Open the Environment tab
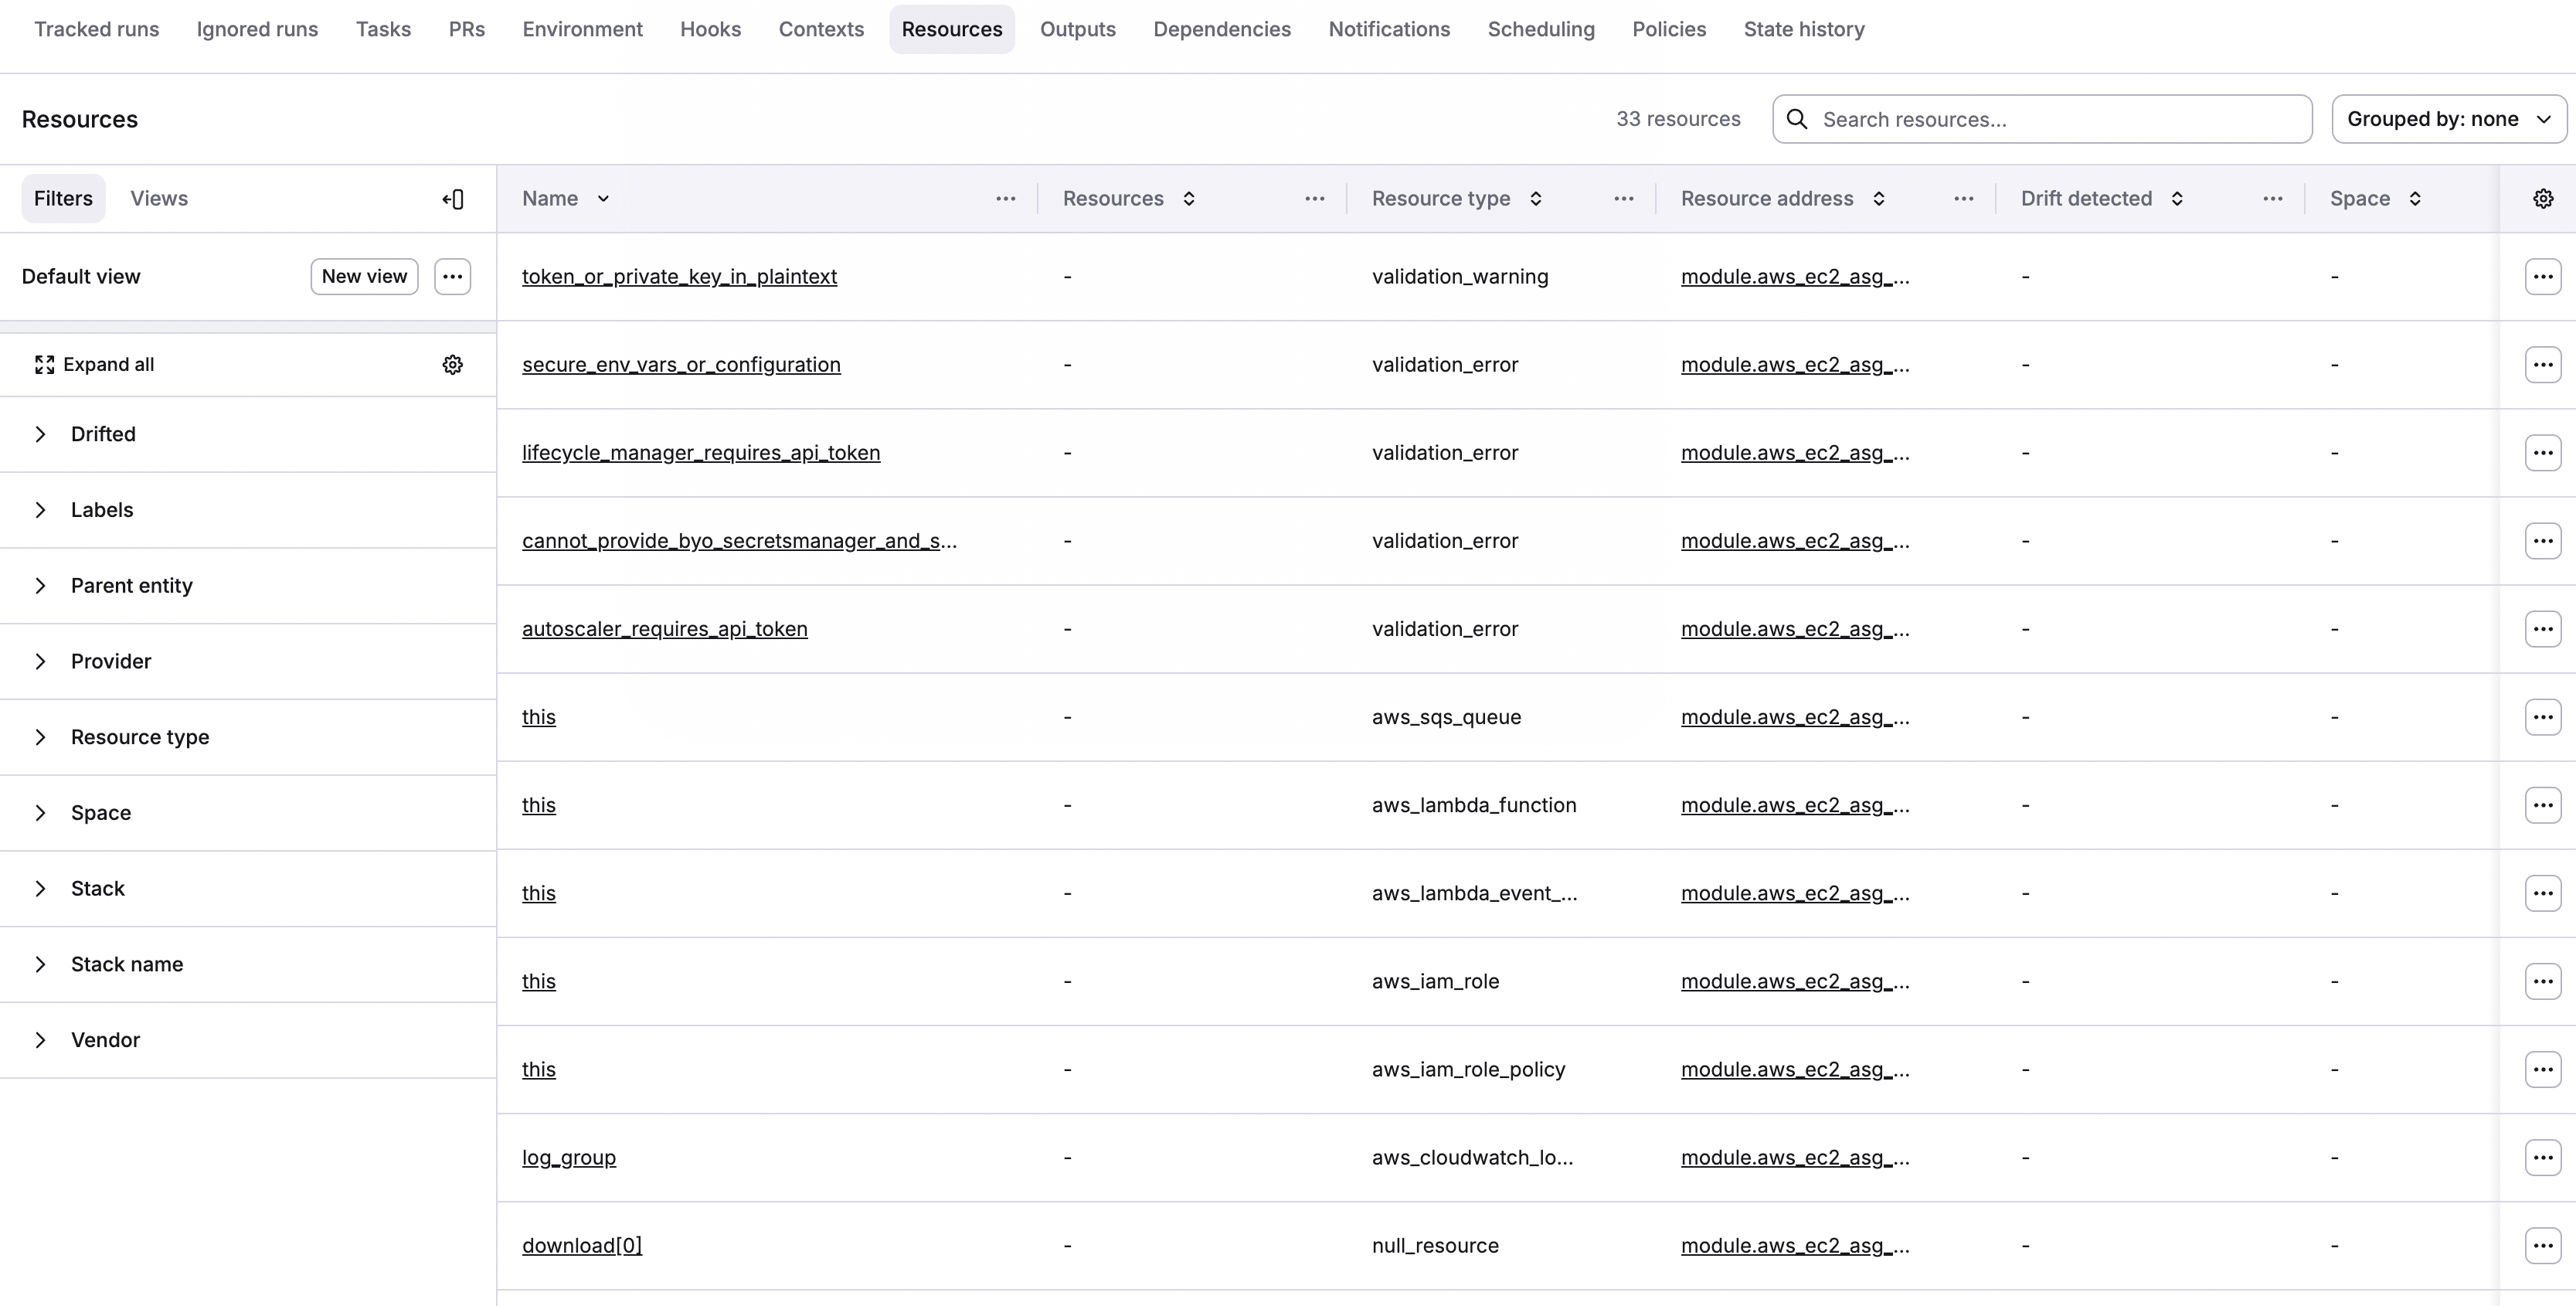The height and width of the screenshot is (1306, 2576). click(x=582, y=29)
